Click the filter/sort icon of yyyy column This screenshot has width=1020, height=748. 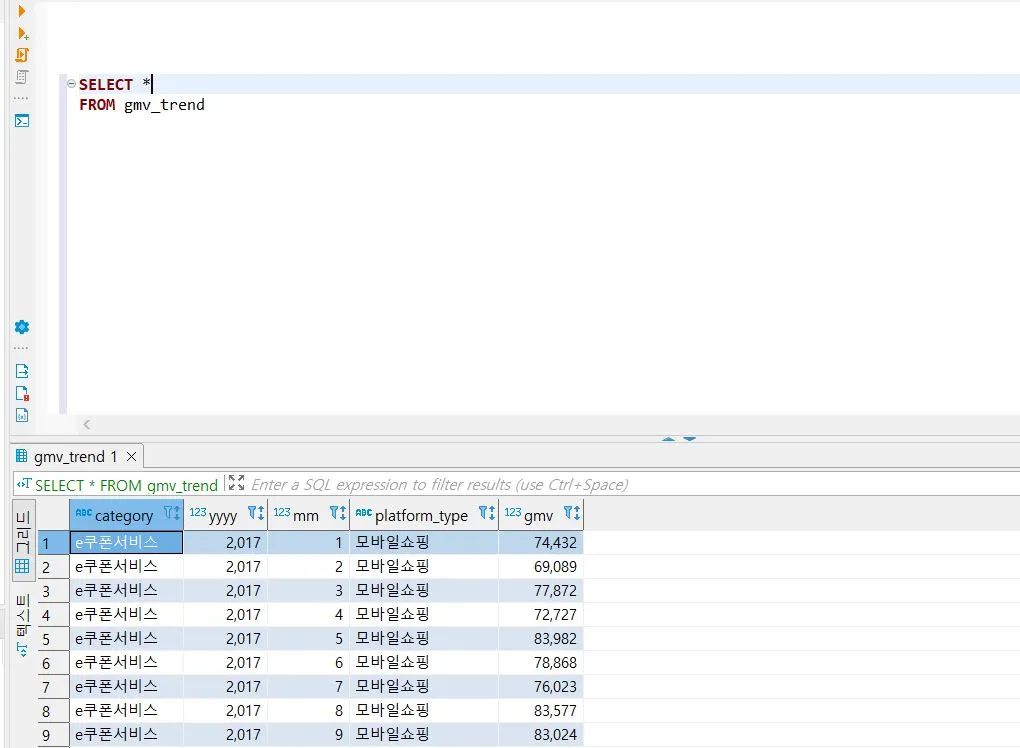256,513
